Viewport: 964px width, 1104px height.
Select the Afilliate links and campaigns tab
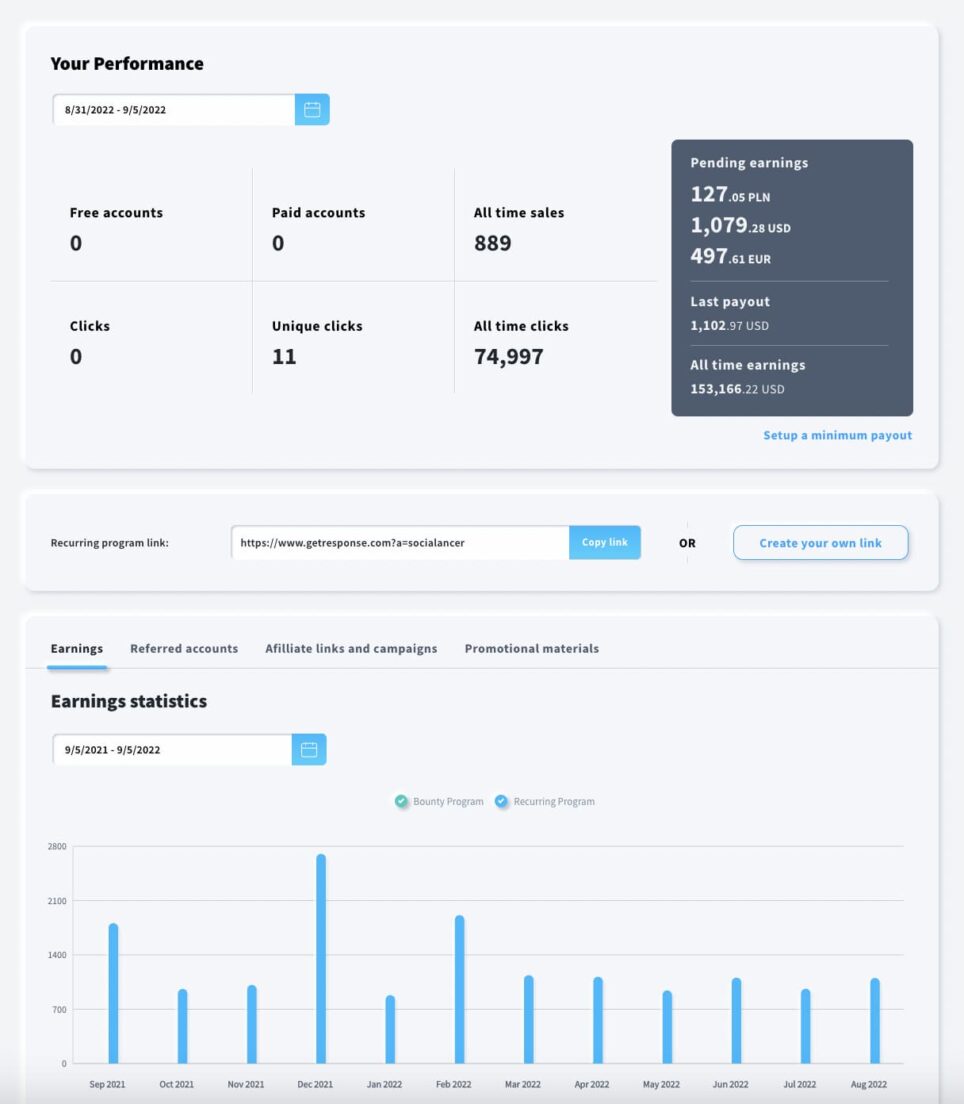point(350,648)
